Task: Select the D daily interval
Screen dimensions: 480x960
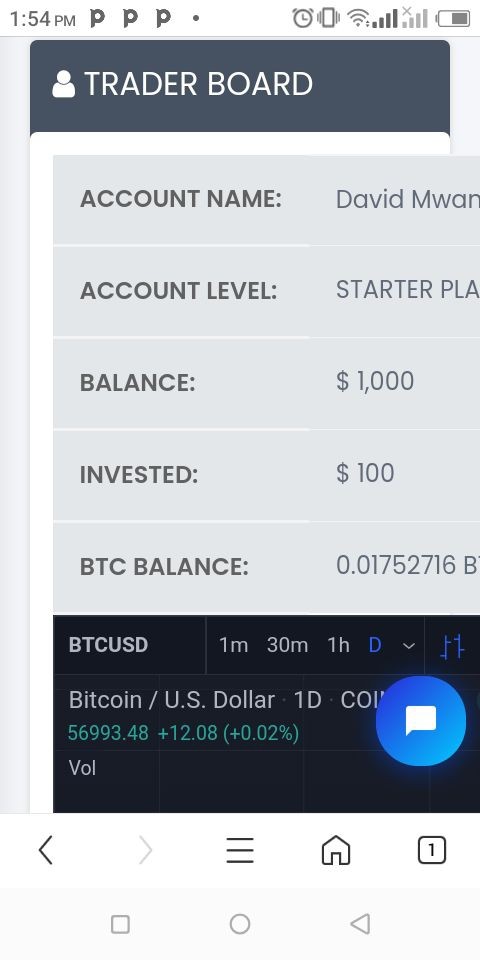Action: (375, 645)
